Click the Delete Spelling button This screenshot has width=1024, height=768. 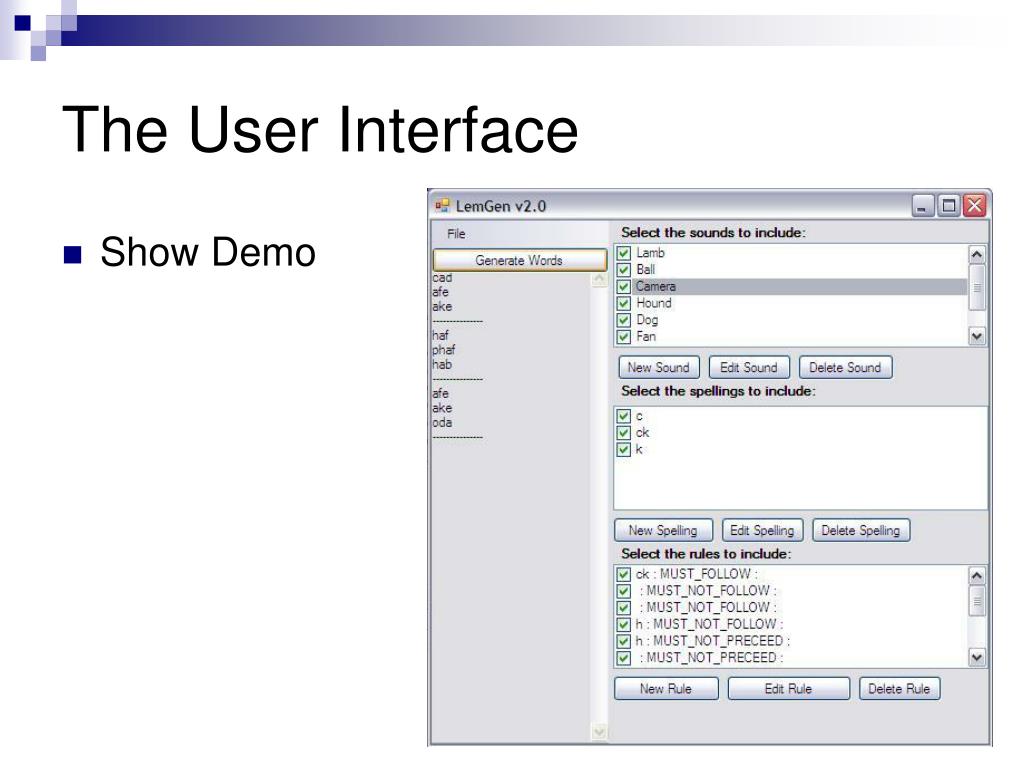(861, 530)
